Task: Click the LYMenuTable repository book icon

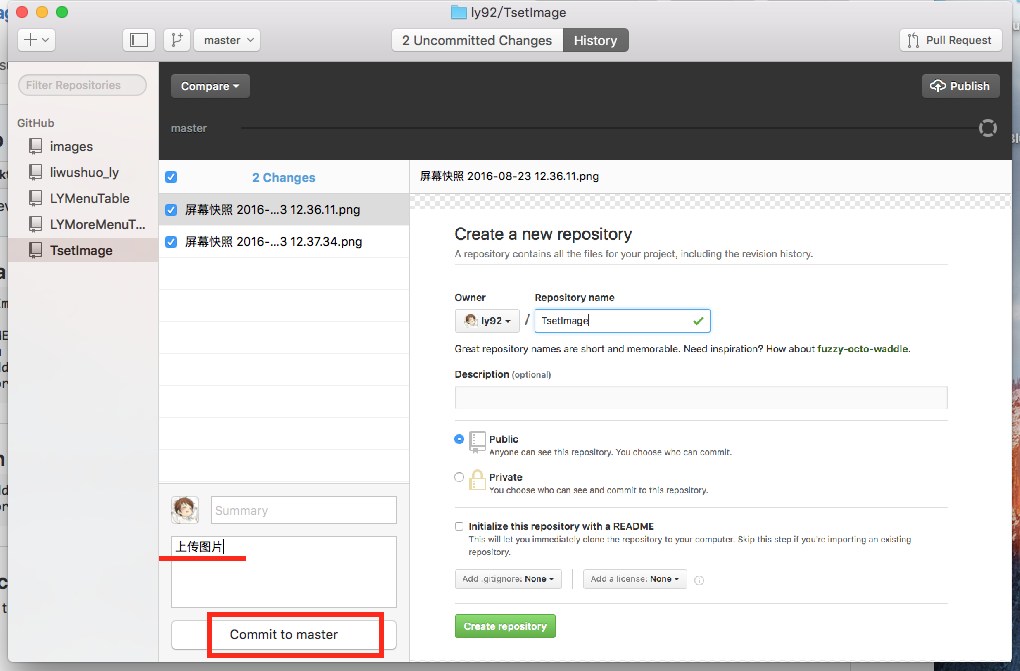Action: [36, 199]
